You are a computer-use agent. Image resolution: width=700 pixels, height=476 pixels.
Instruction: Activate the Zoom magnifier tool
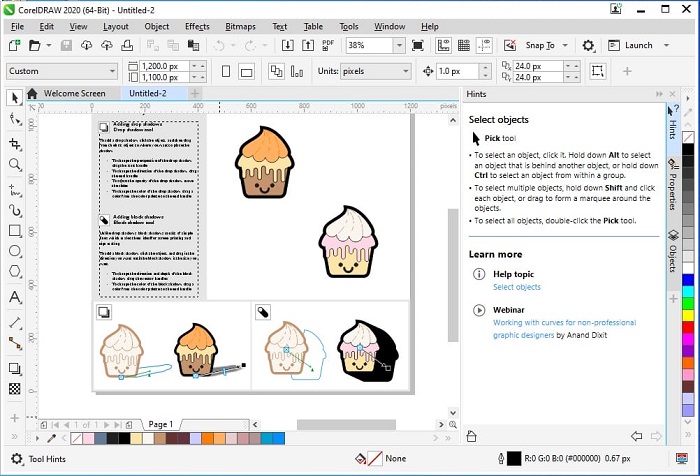click(14, 164)
